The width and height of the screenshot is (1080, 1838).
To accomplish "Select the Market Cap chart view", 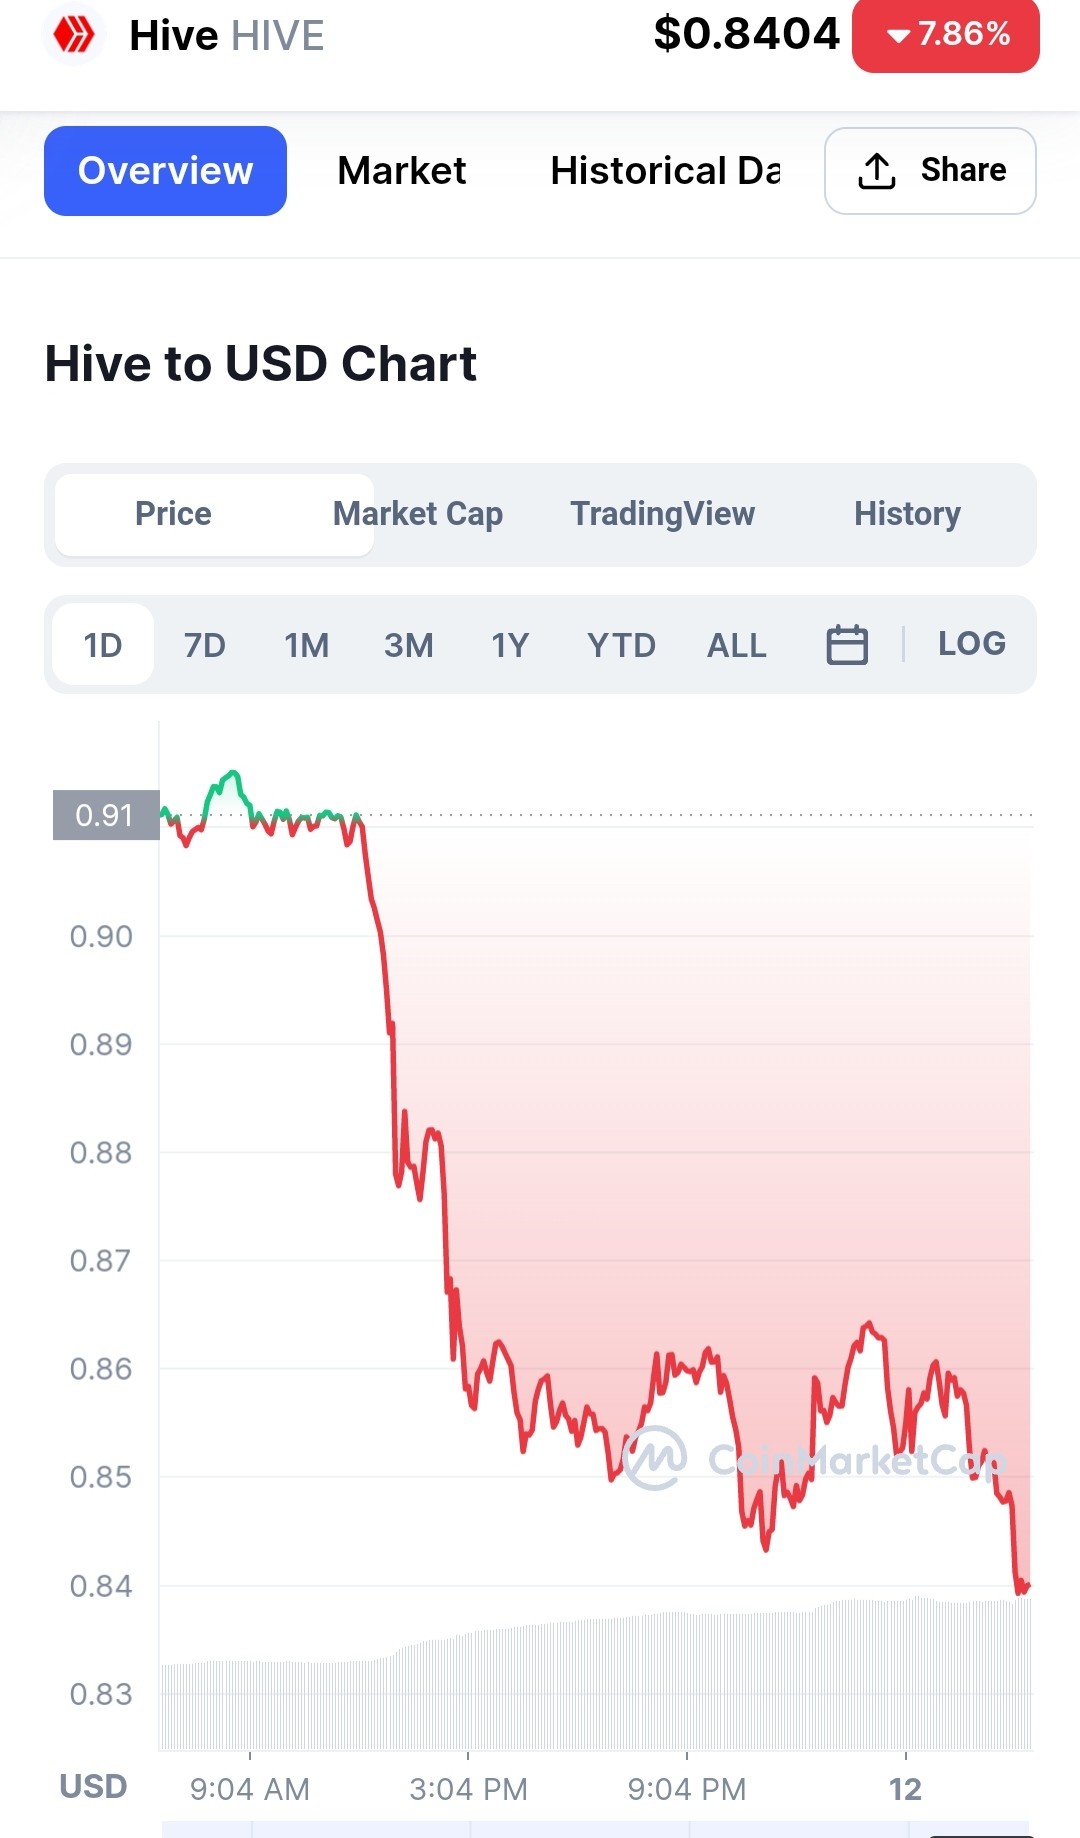I will coord(418,514).
